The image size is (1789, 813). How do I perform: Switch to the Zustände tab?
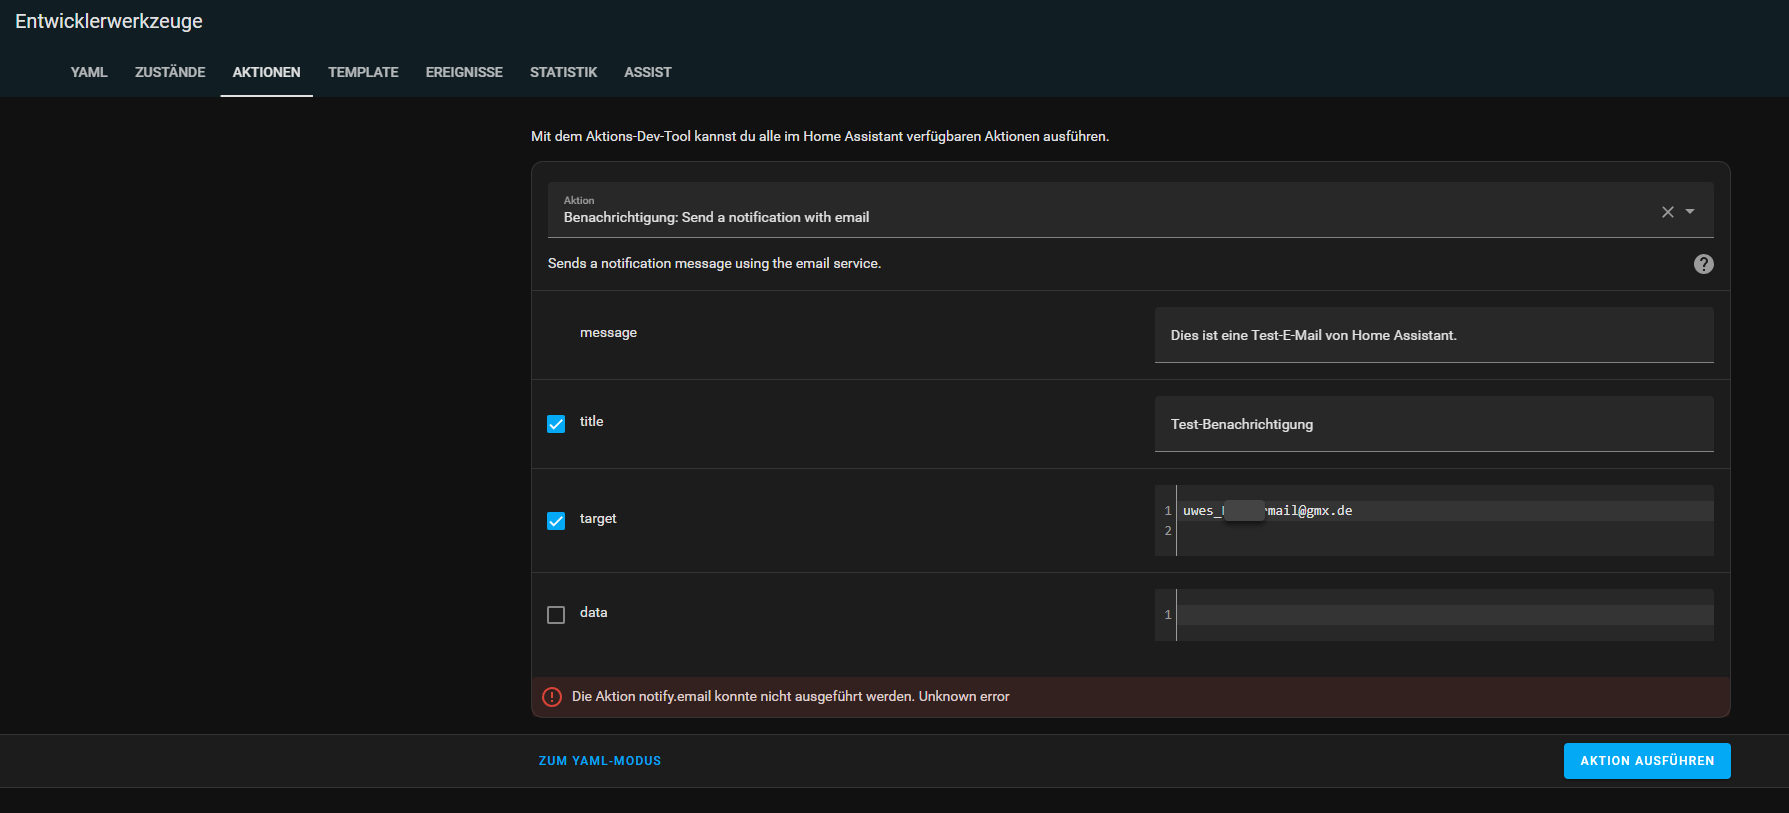pos(170,72)
